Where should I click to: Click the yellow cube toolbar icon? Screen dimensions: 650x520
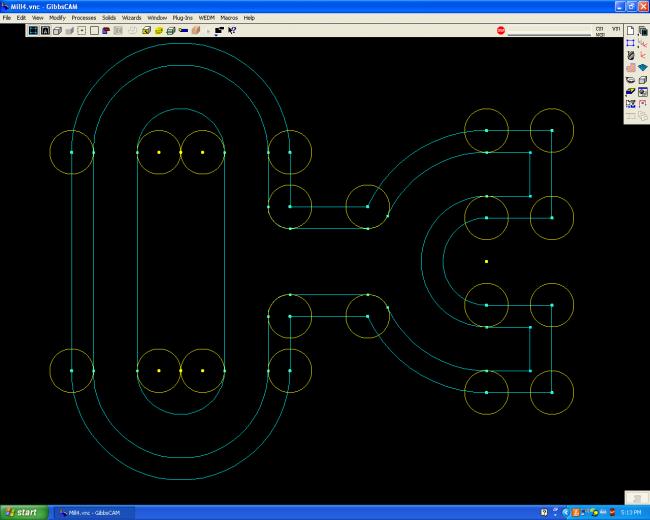click(x=146, y=30)
